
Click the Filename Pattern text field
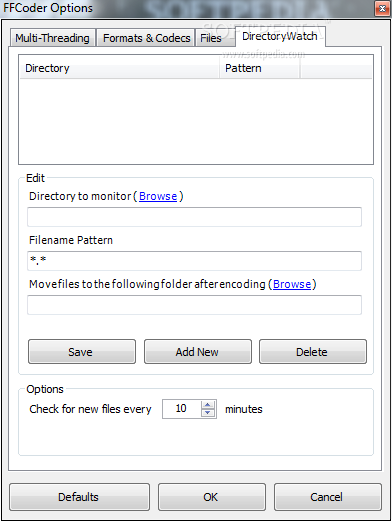click(194, 261)
